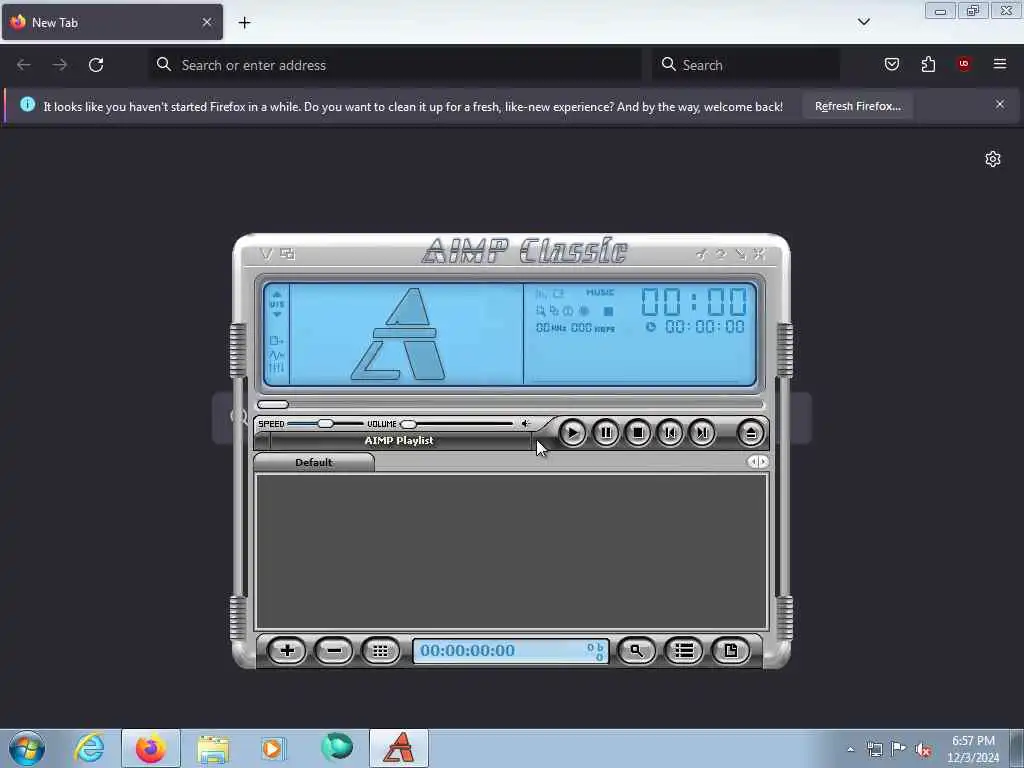Start playback with the AIMP Play button
Image resolution: width=1024 pixels, height=768 pixels.
pos(573,433)
